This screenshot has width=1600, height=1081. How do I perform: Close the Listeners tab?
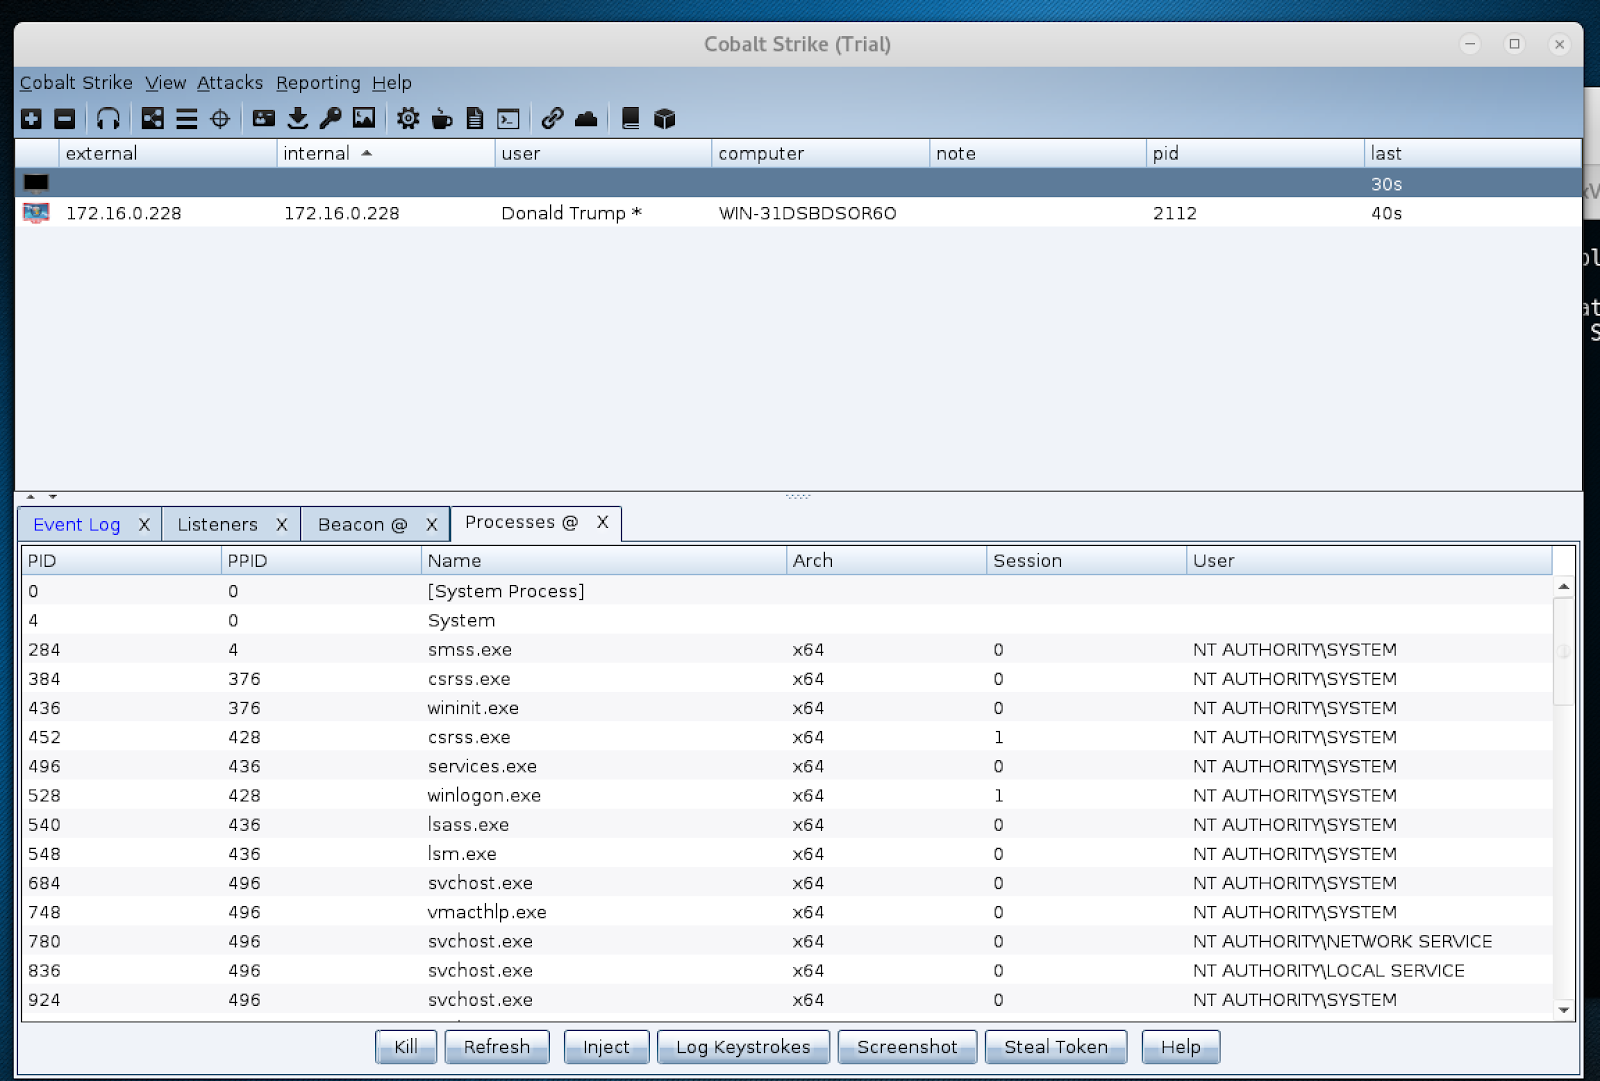[x=282, y=525]
